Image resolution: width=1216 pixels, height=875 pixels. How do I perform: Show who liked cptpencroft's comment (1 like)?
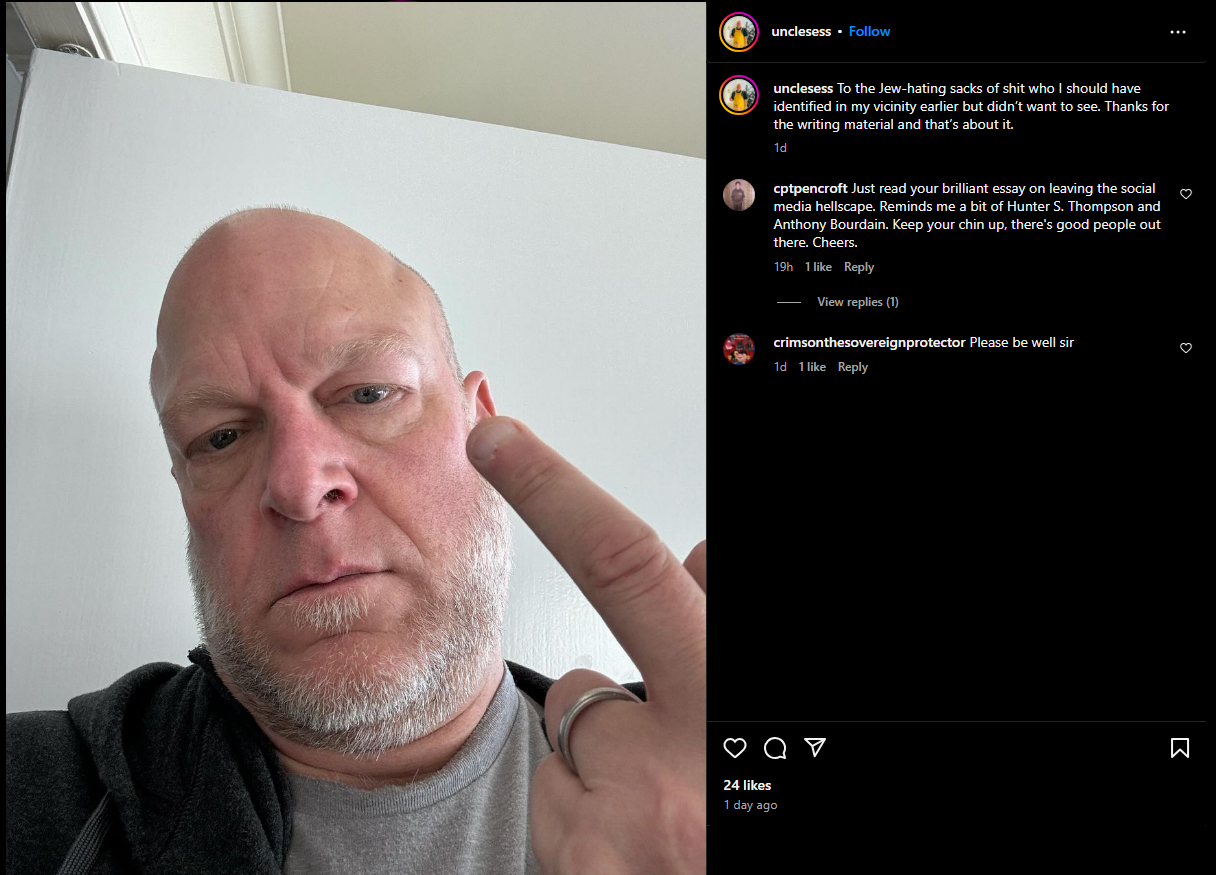818,267
